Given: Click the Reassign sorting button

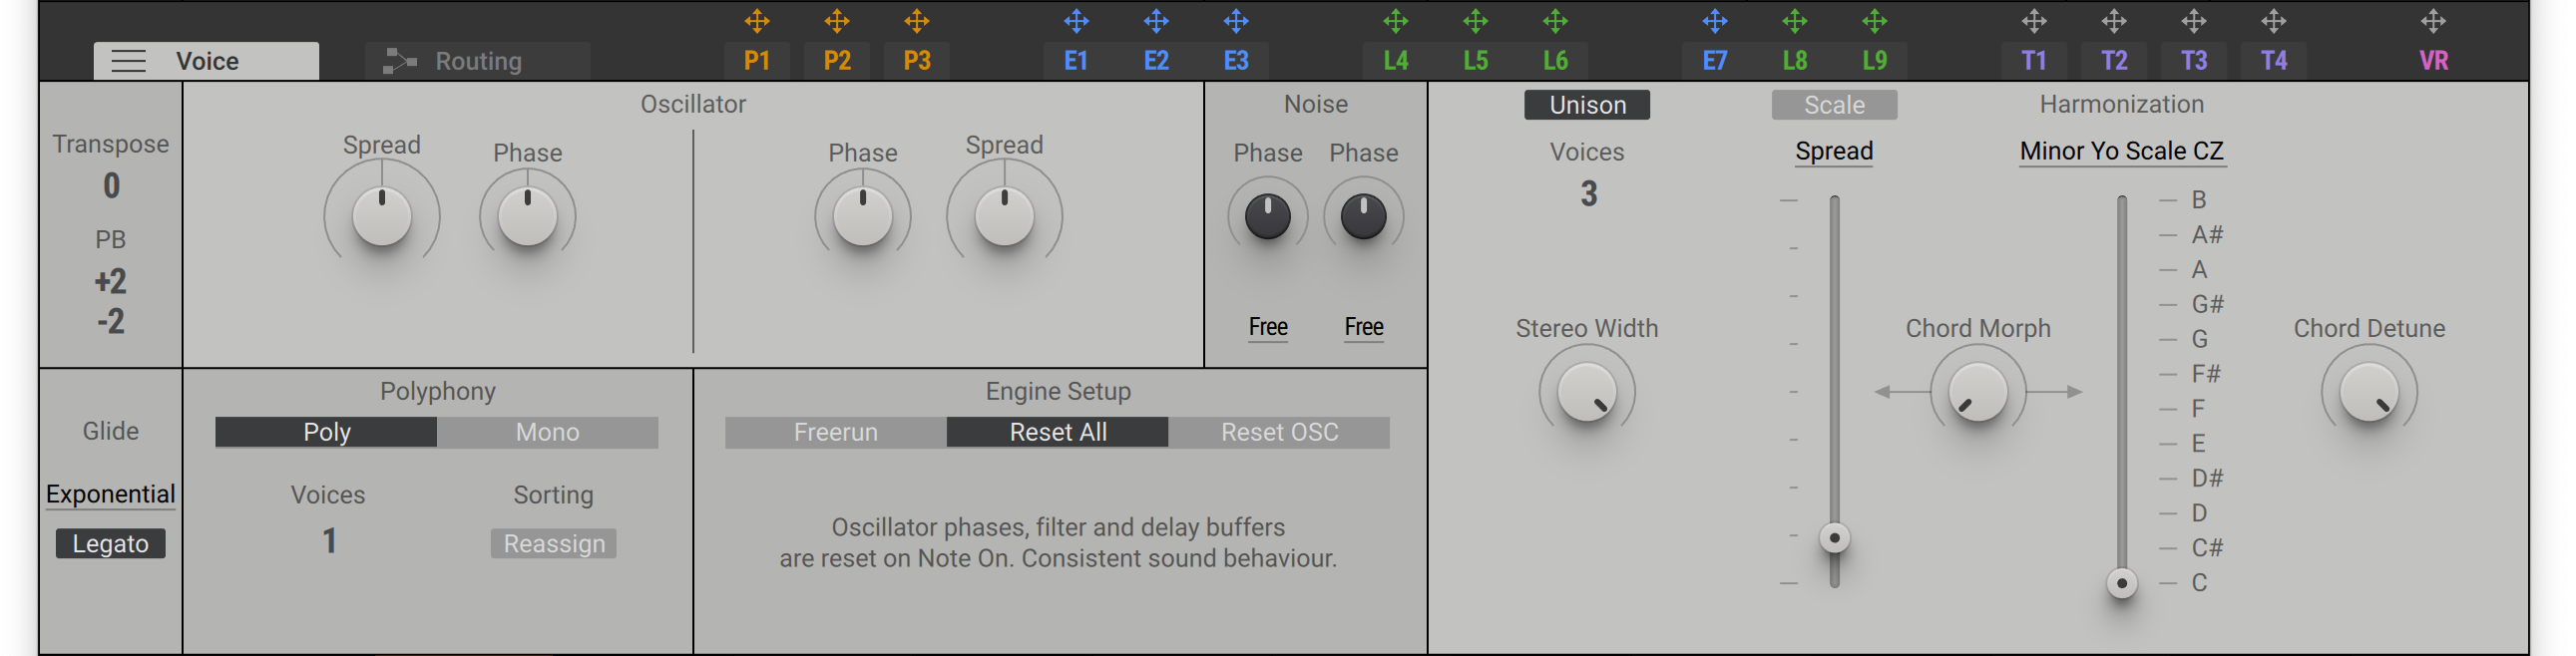Looking at the screenshot, I should 553,544.
